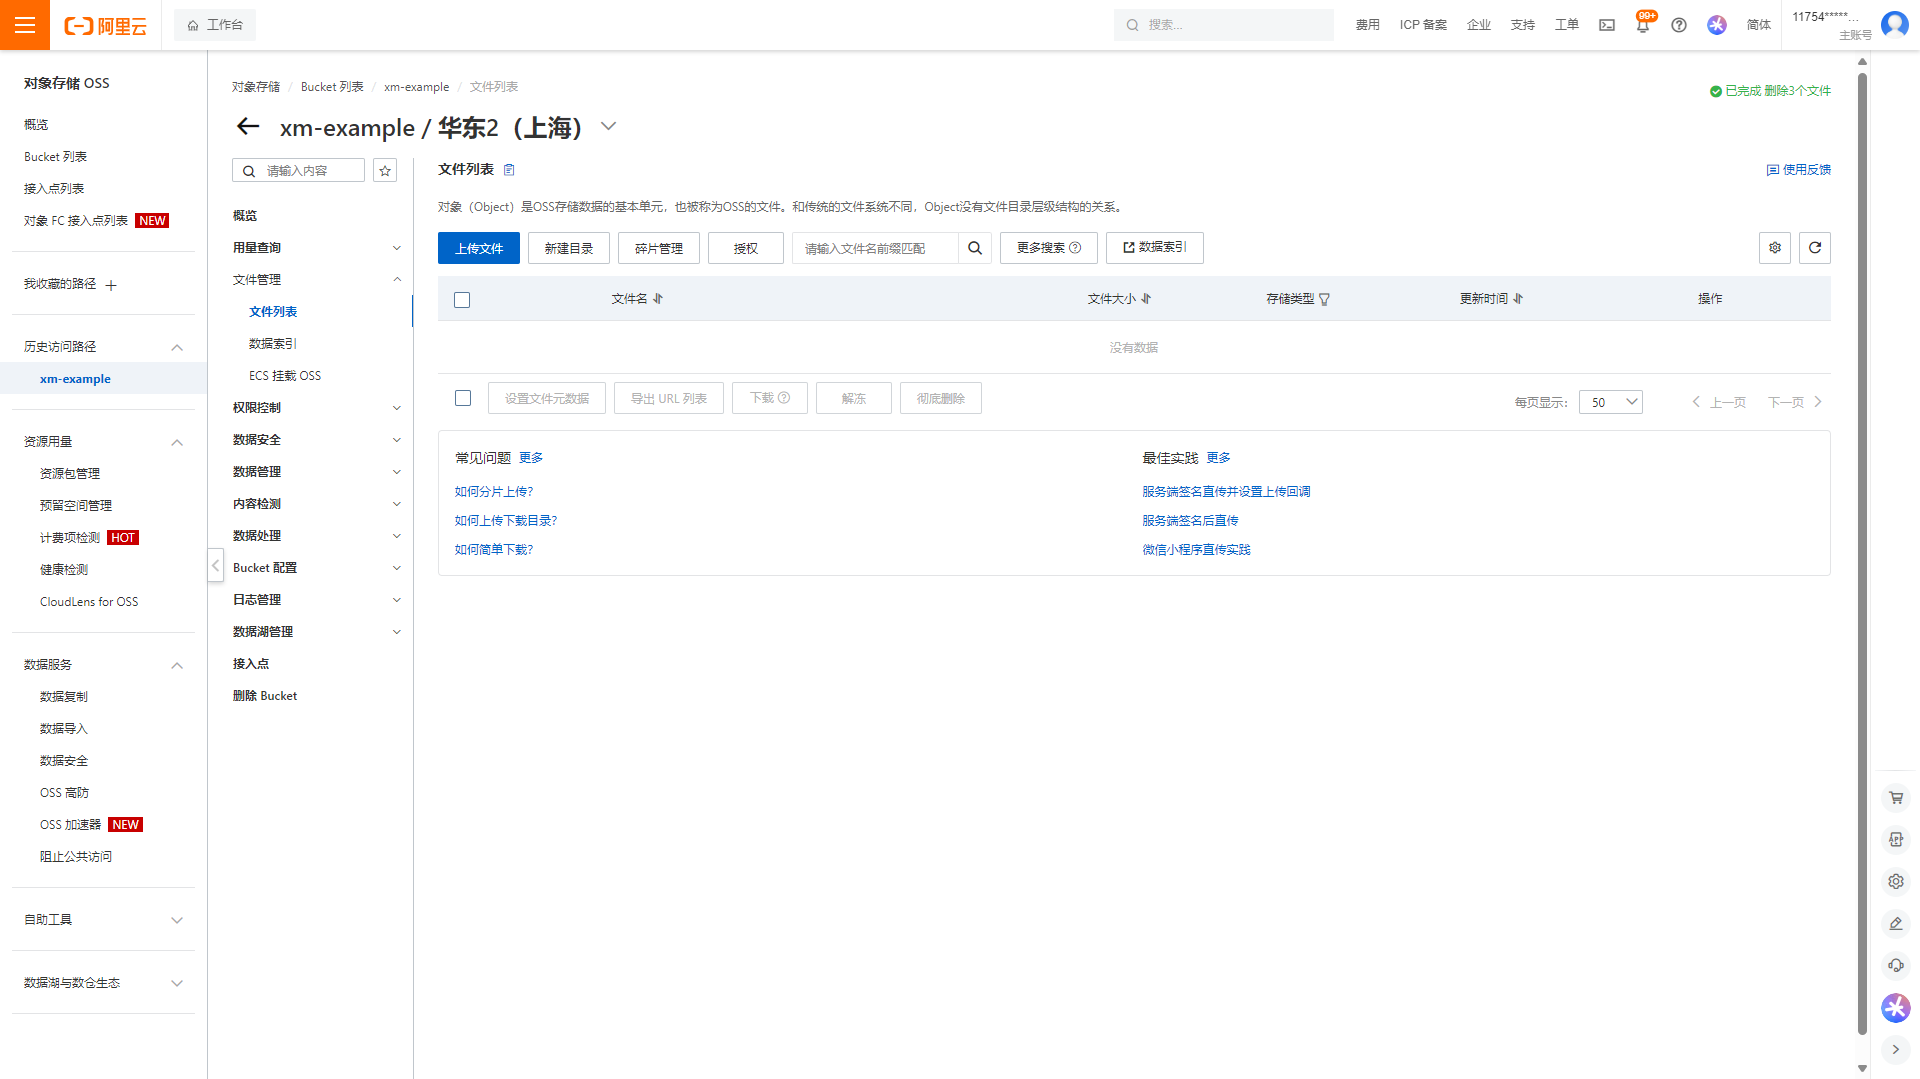1920x1079 pixels.
Task: Open the bucket region switcher chevron
Action: [x=608, y=127]
